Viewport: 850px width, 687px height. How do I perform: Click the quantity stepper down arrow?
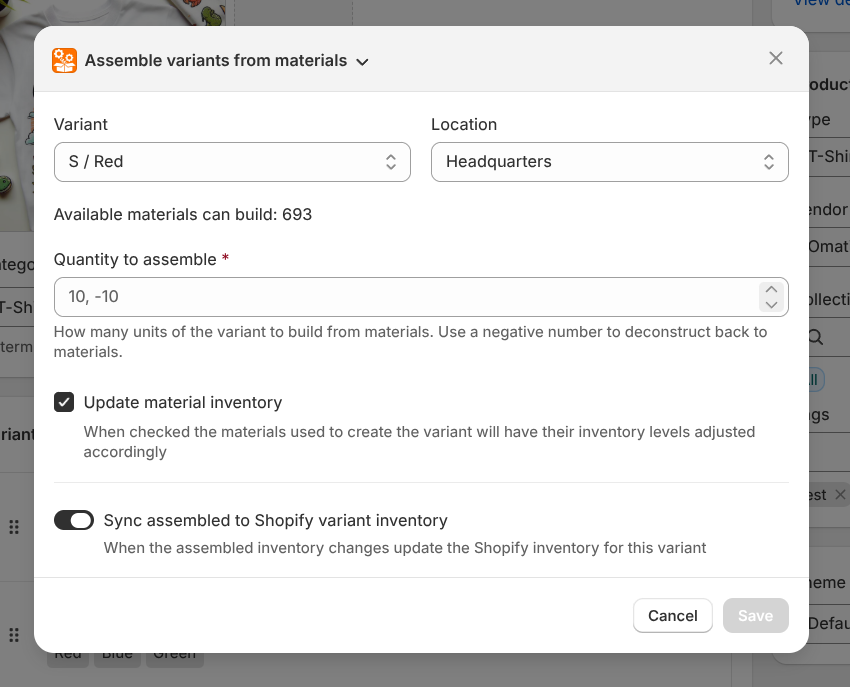(771, 303)
